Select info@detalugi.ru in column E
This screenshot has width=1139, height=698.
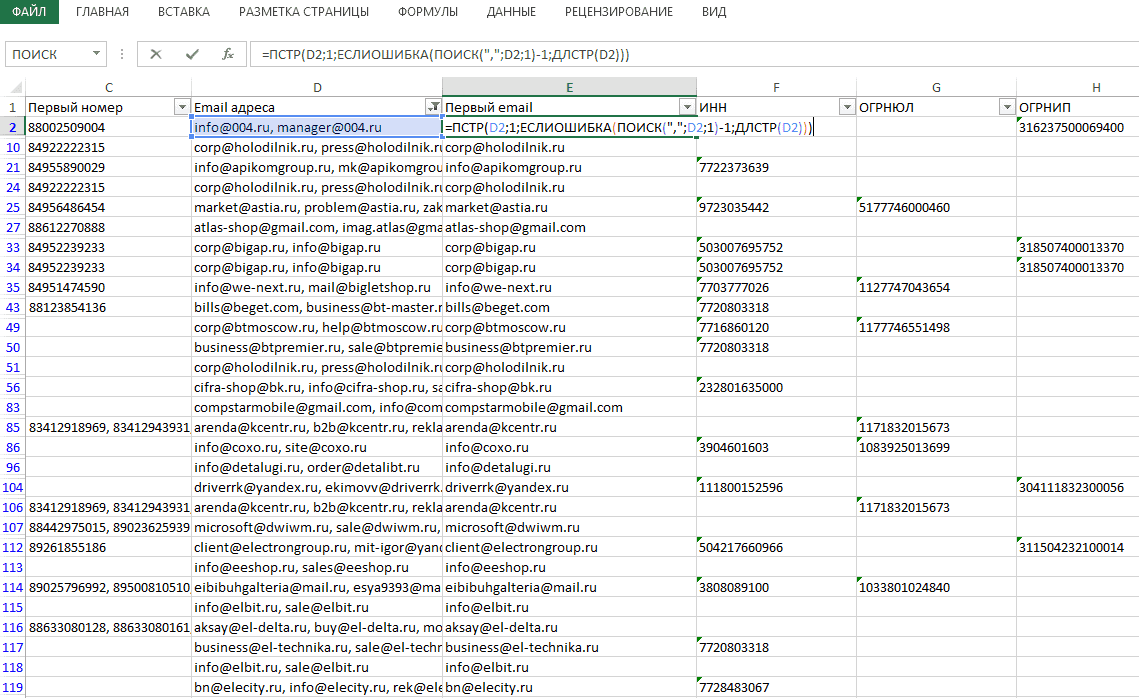pos(570,468)
